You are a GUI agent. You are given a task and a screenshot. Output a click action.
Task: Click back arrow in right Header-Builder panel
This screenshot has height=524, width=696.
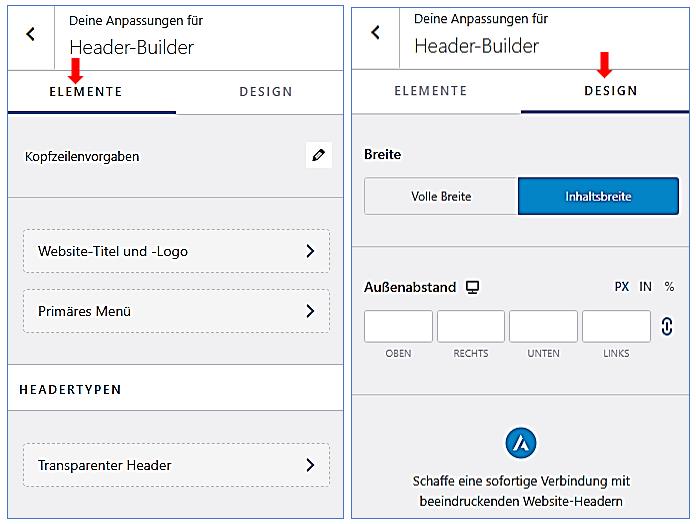point(376,33)
